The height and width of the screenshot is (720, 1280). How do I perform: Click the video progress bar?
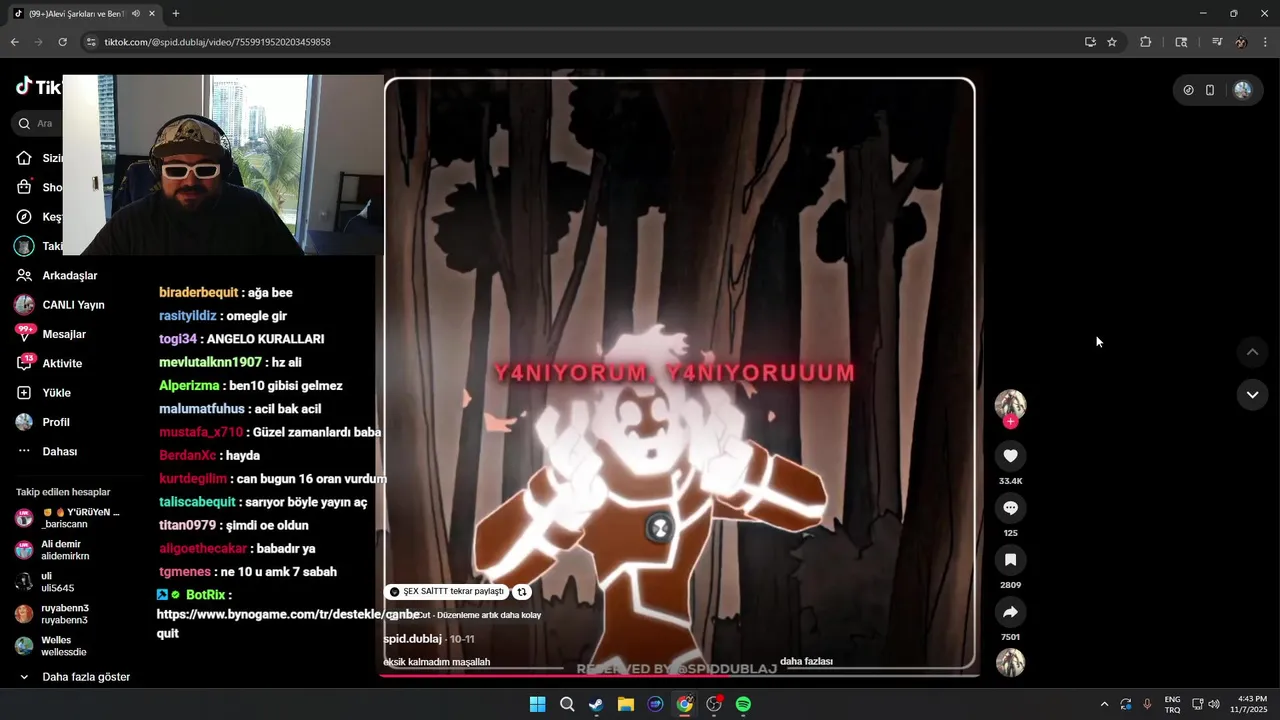680,674
